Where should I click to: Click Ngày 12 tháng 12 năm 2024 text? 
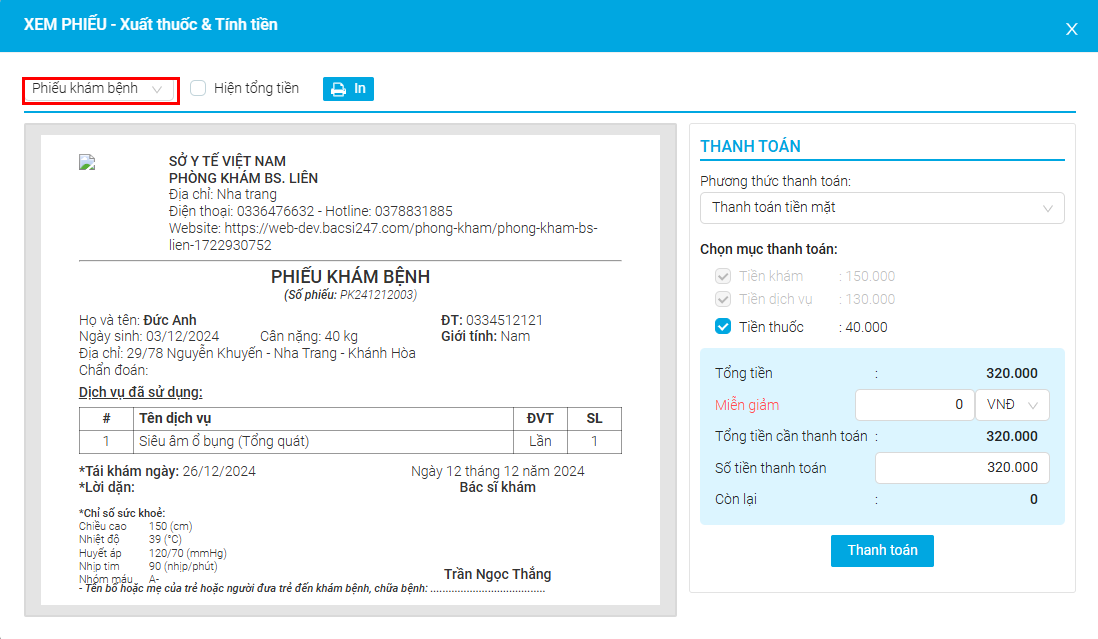point(497,471)
